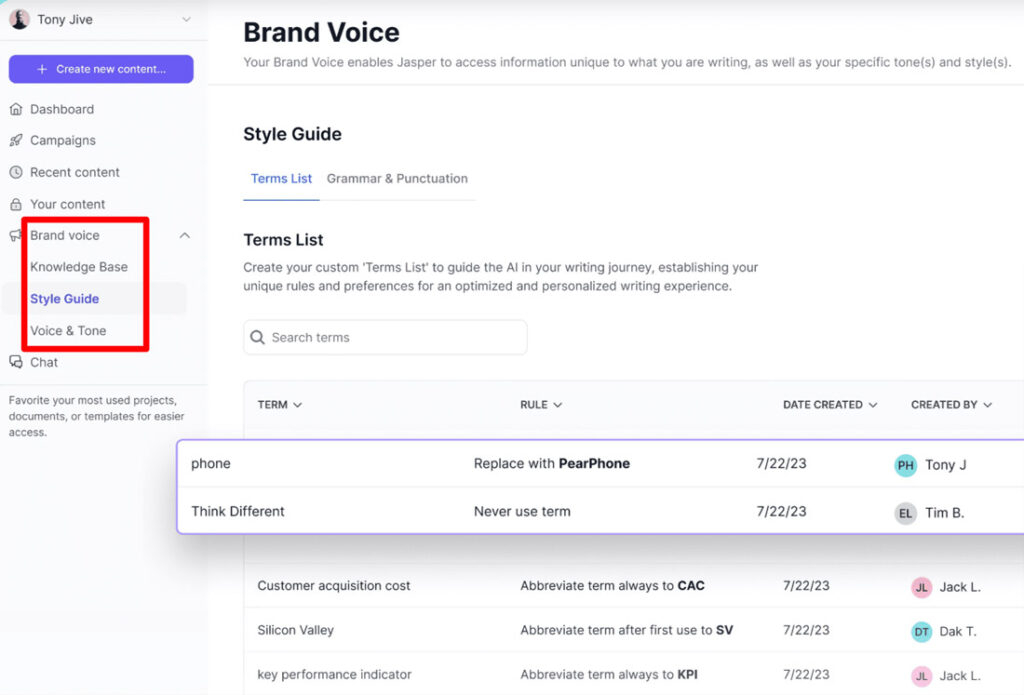Image resolution: width=1024 pixels, height=695 pixels.
Task: Click the Dashboard home icon
Action: (x=16, y=109)
